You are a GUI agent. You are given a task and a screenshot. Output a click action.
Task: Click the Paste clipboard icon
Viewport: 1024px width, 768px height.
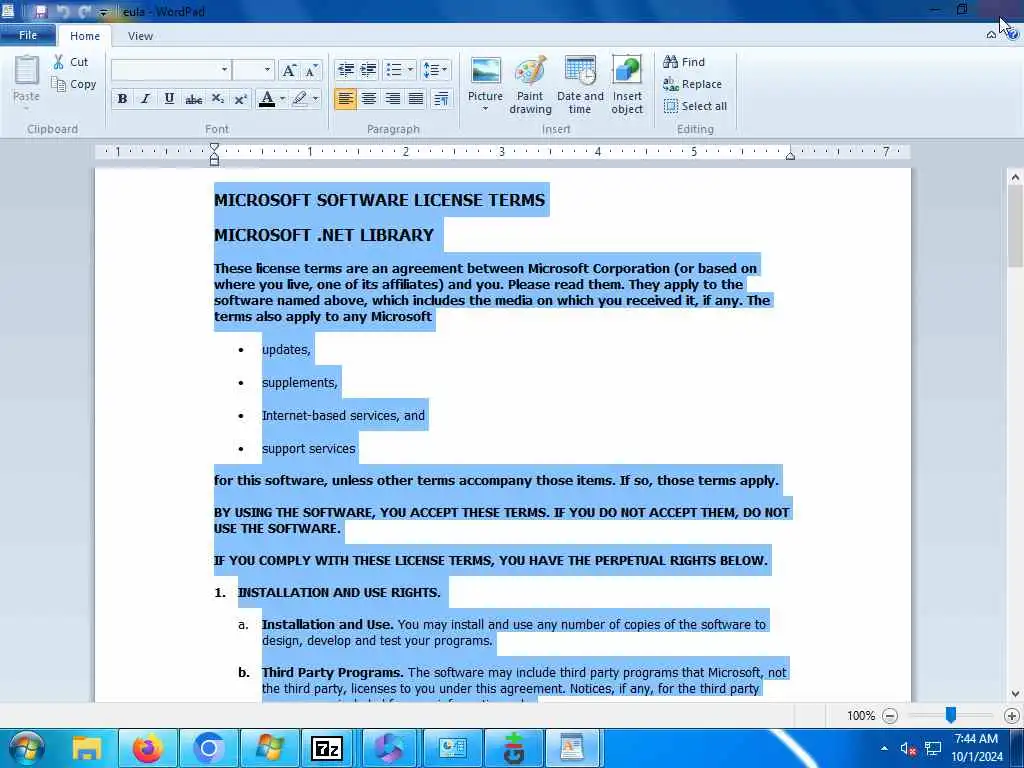point(26,71)
